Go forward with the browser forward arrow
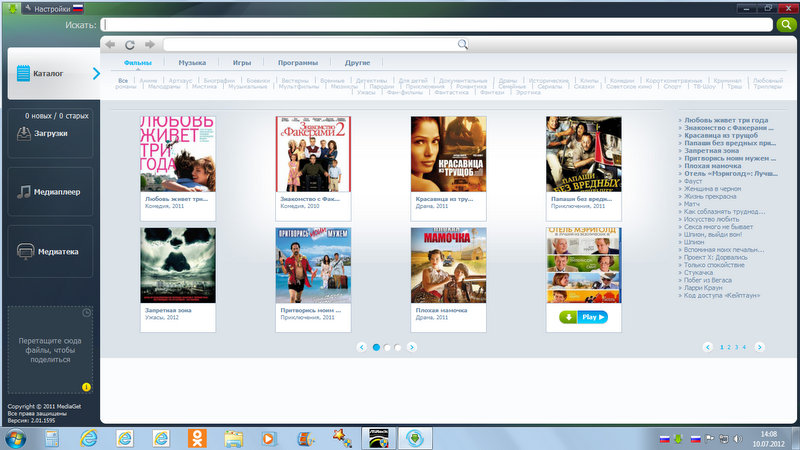 (149, 44)
